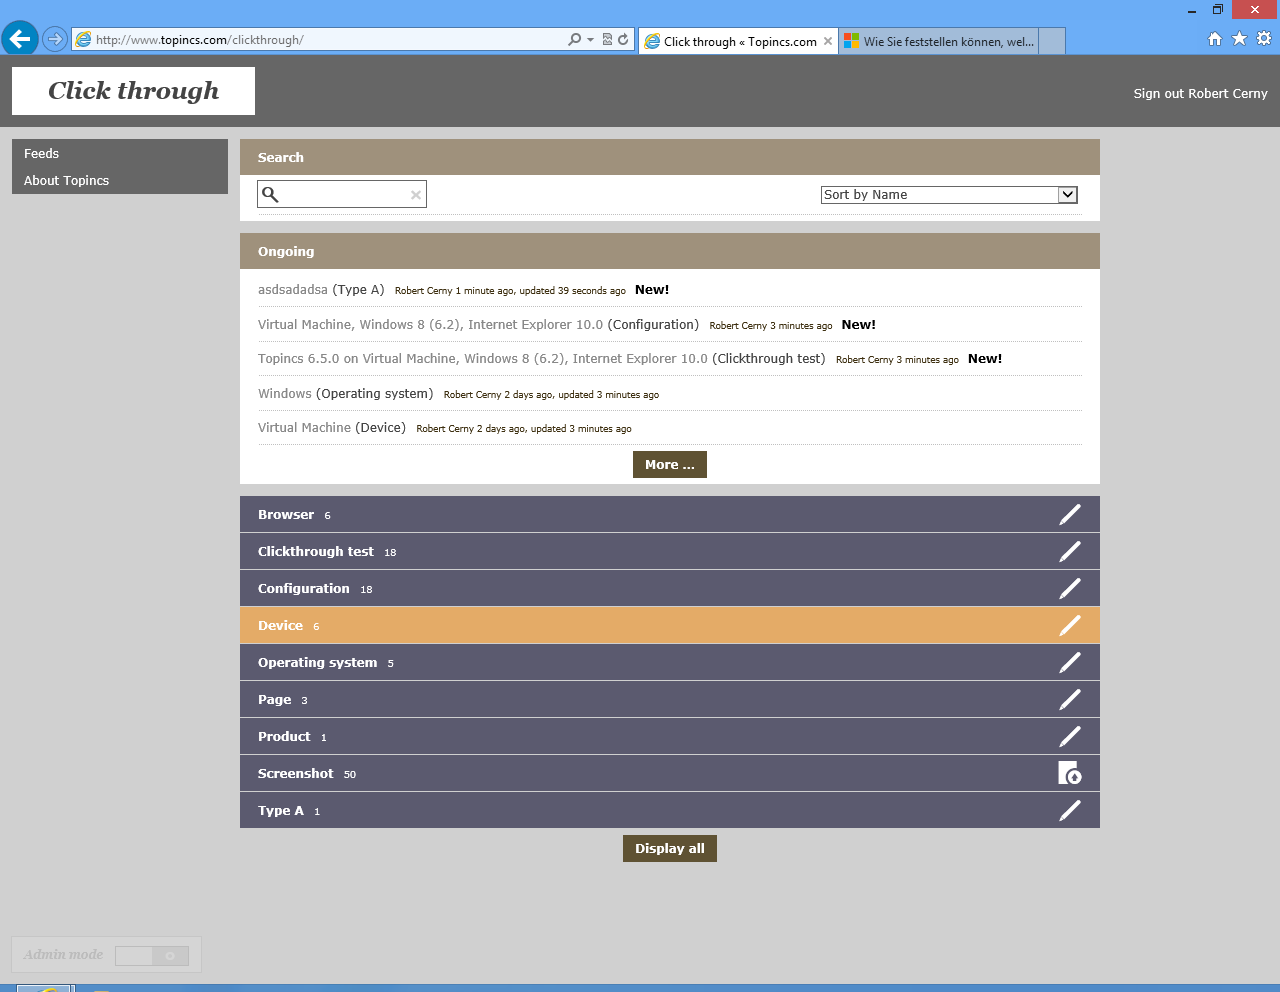Open Feeds in the sidebar menu
This screenshot has width=1280, height=992.
(42, 154)
